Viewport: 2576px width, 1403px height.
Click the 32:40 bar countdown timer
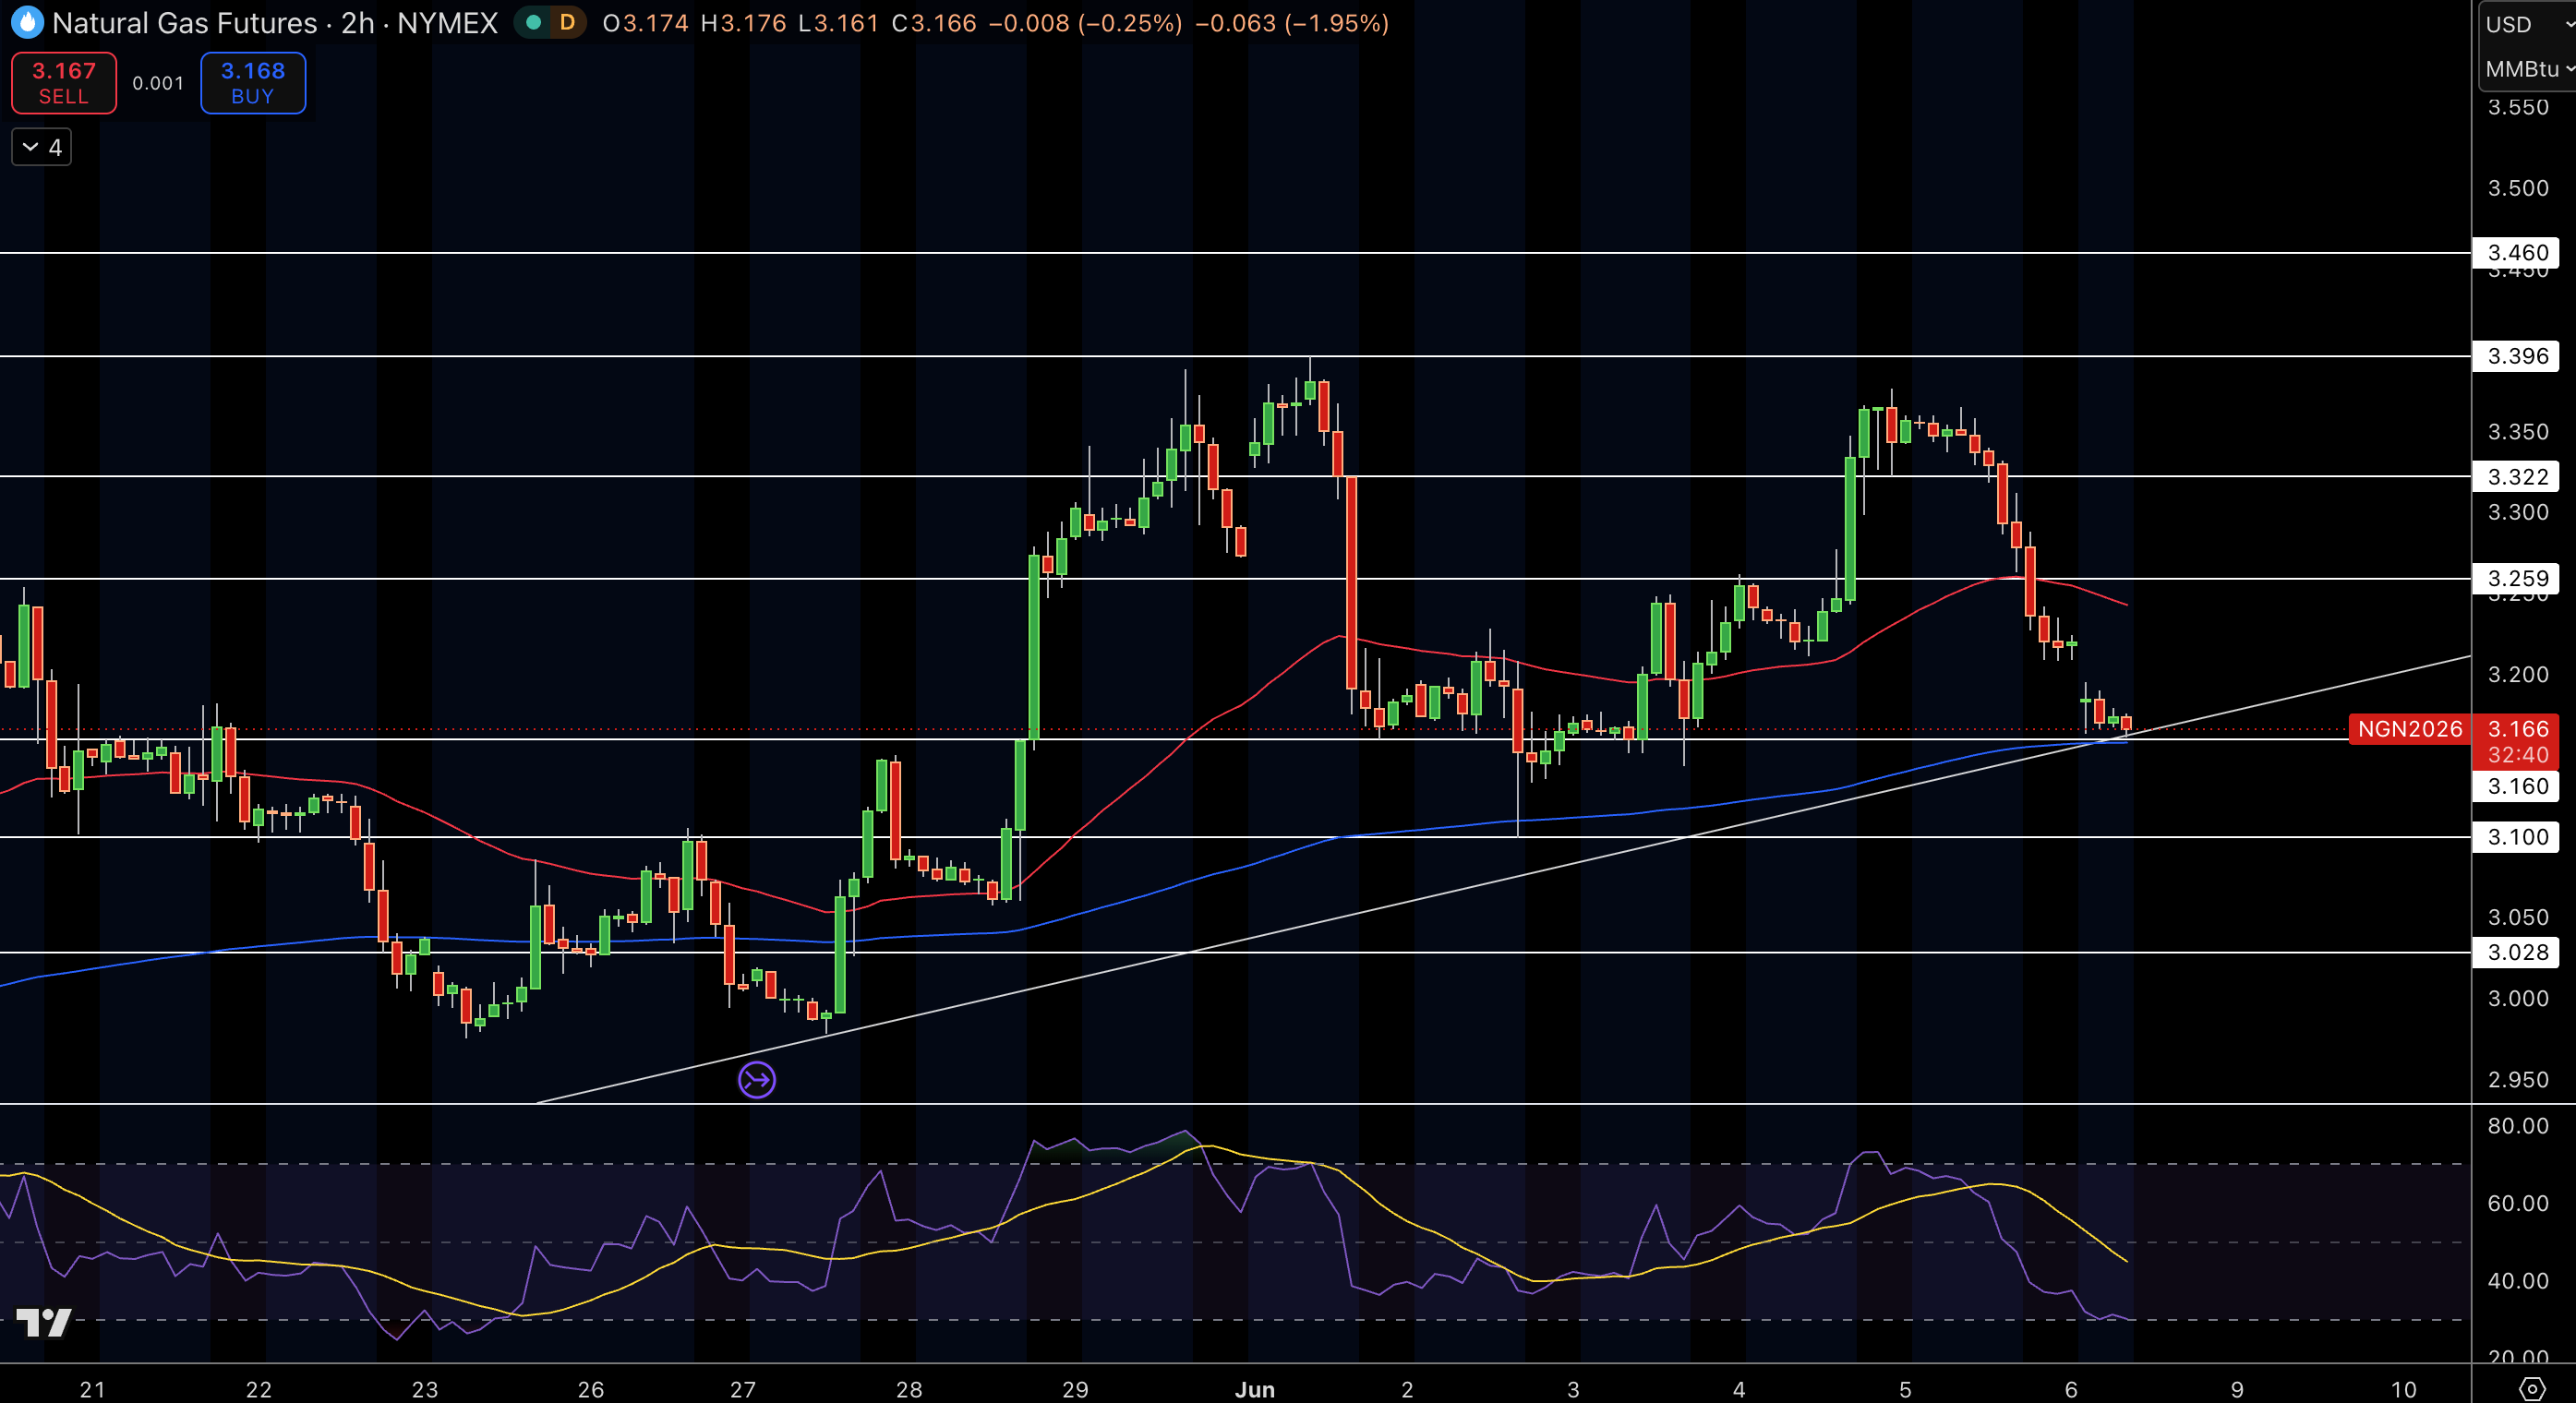[2517, 755]
